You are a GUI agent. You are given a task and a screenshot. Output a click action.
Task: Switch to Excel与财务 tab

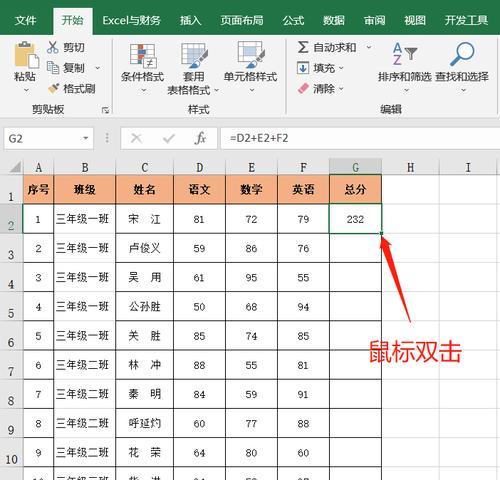click(131, 21)
